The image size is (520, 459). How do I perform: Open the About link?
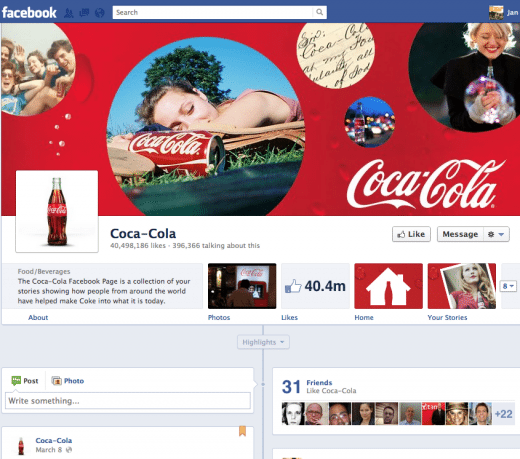[x=38, y=317]
